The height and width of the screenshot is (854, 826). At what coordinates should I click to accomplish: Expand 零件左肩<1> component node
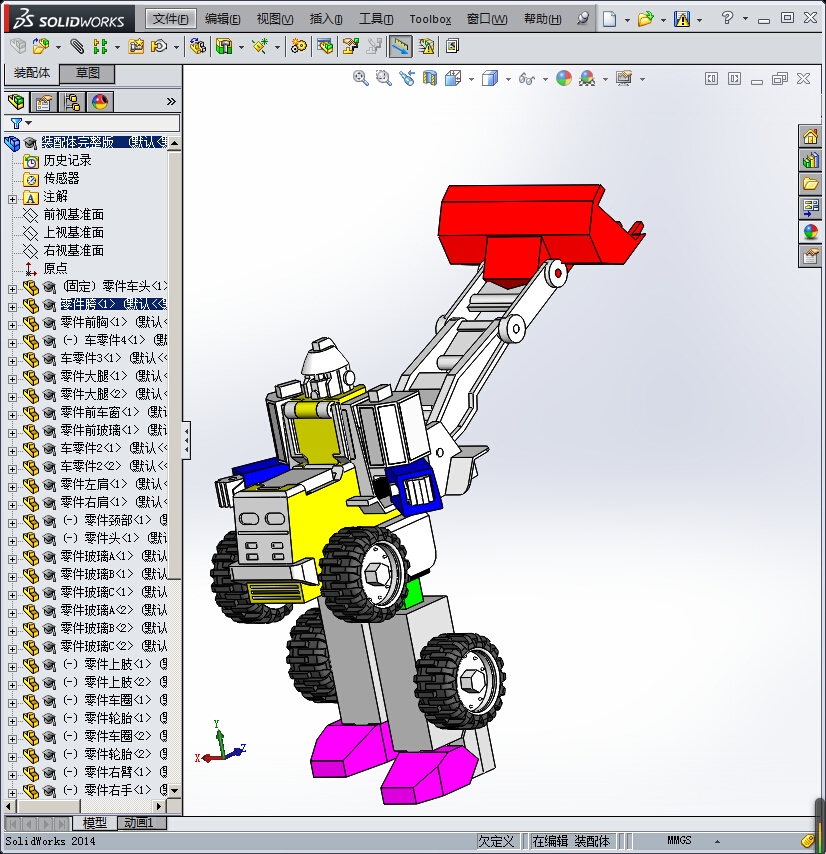(12, 486)
